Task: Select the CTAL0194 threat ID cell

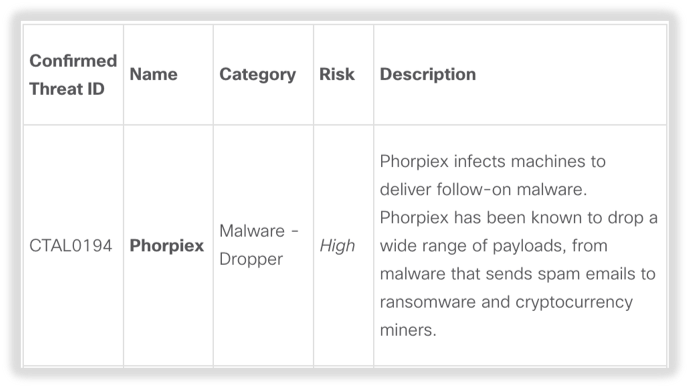Action: tap(71, 246)
